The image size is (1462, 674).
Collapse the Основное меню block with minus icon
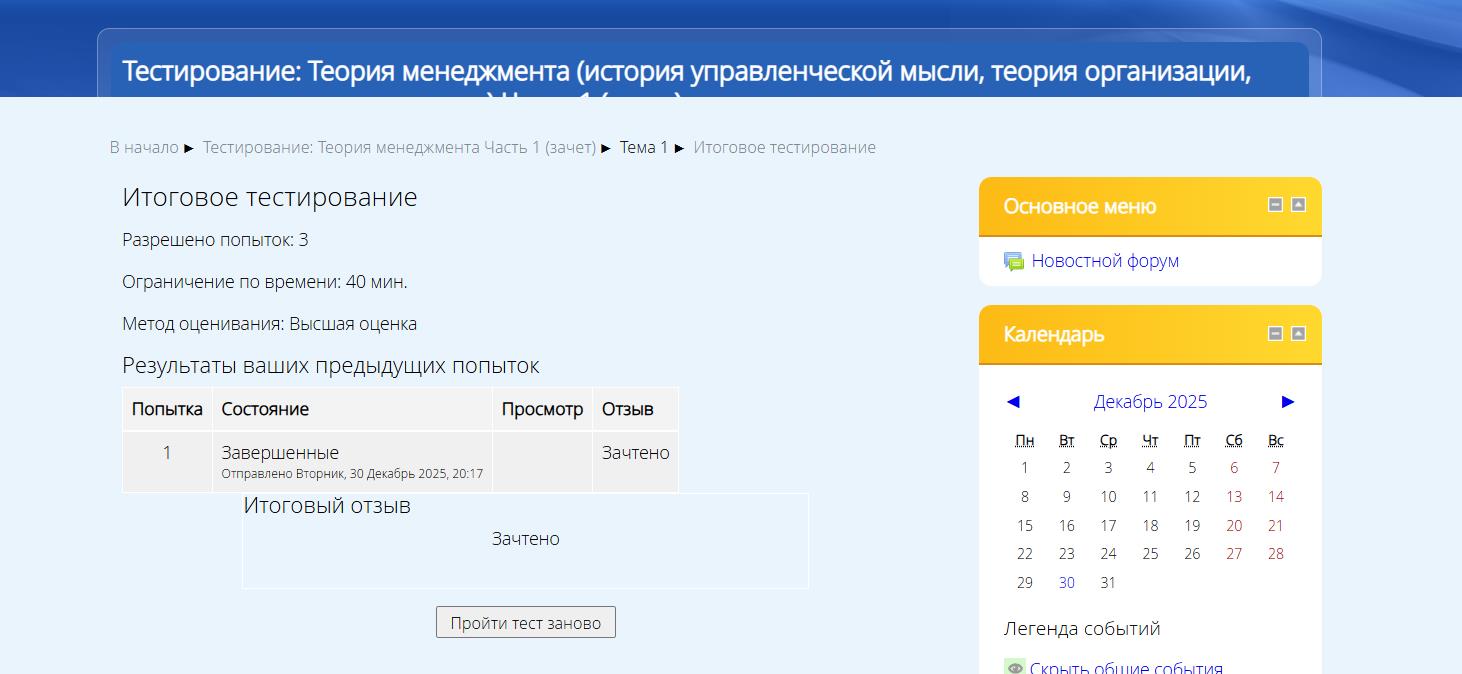click(1275, 205)
